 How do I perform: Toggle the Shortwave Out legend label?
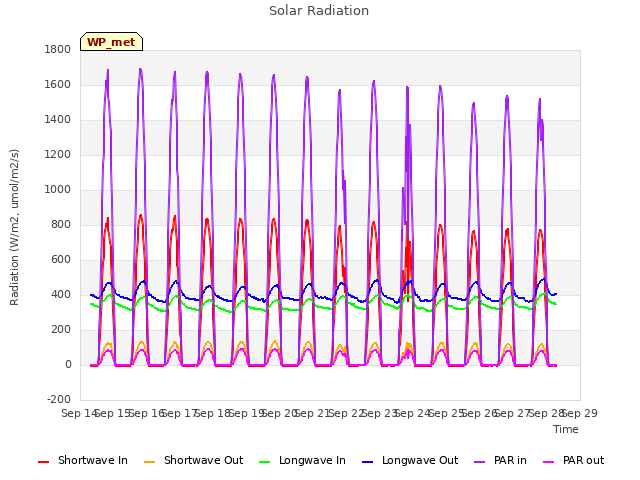coord(203,460)
